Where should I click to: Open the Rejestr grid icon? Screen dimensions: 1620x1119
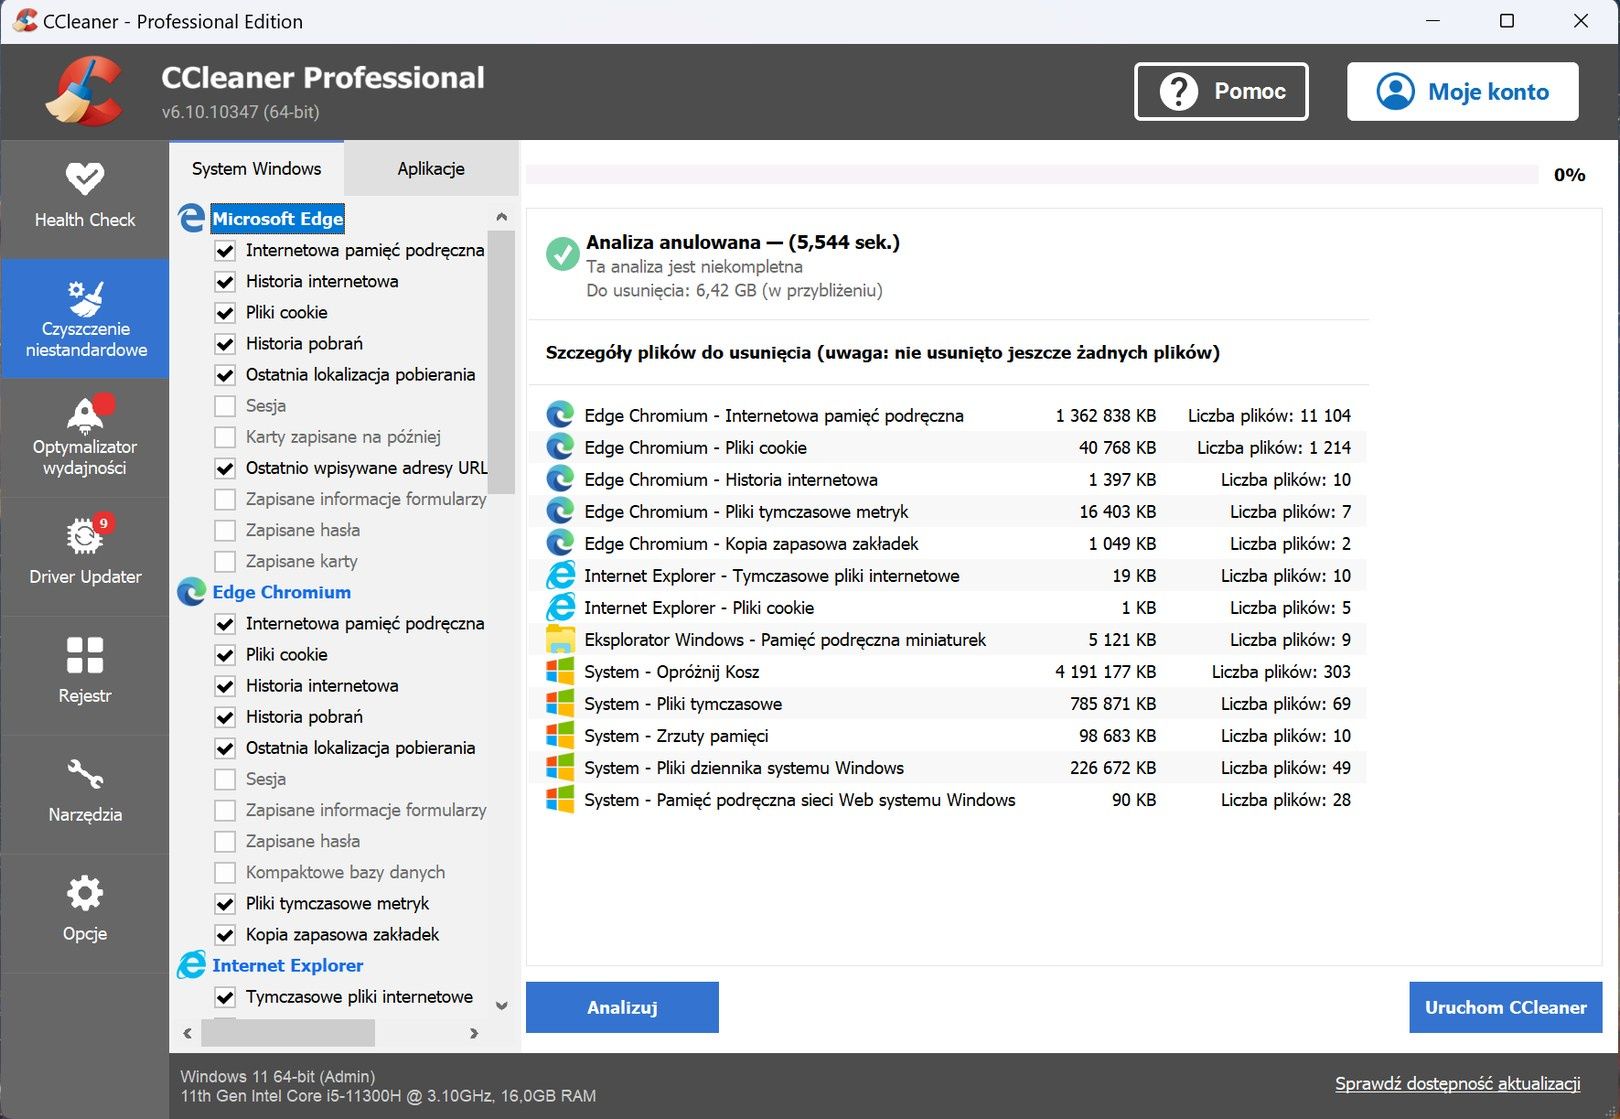(x=85, y=655)
